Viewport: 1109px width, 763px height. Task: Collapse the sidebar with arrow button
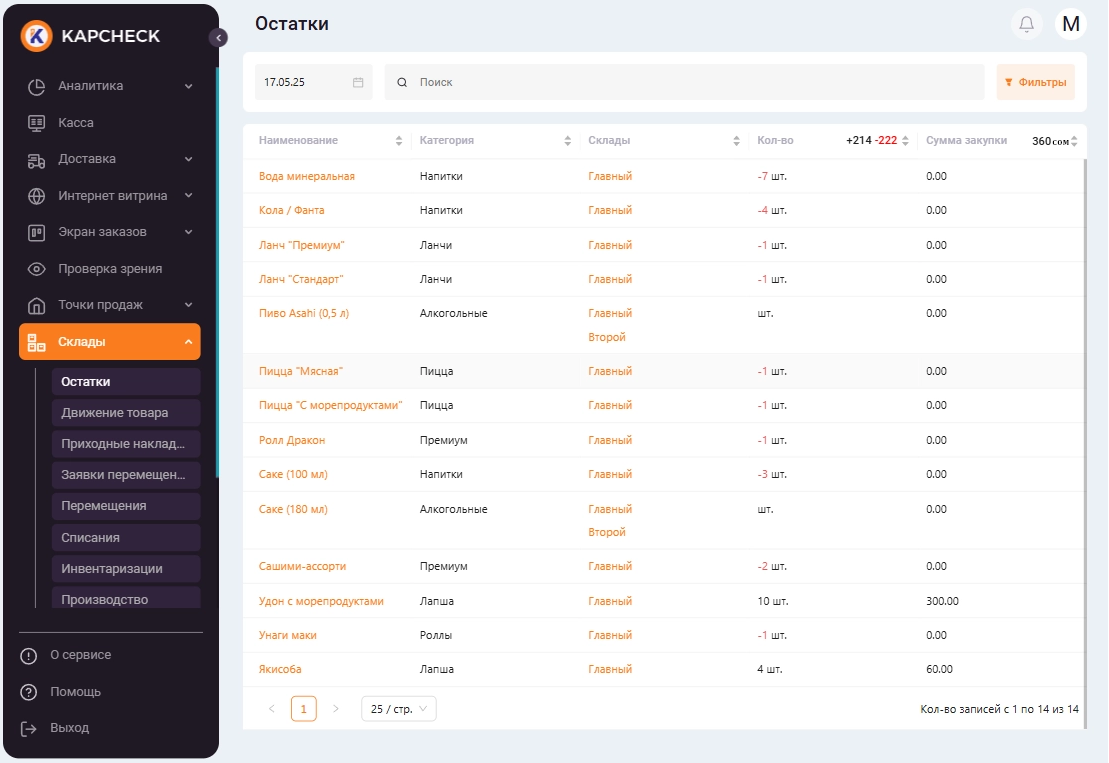(x=218, y=38)
